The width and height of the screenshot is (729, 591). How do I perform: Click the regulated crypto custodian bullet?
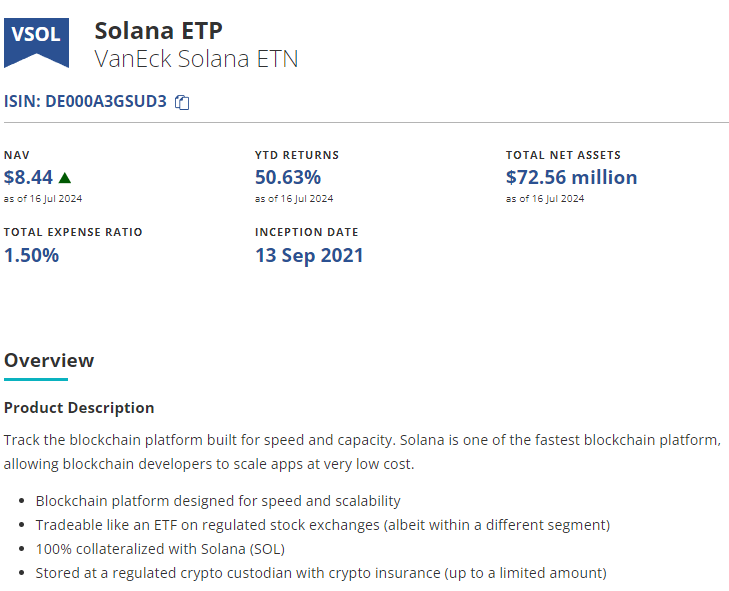[320, 573]
